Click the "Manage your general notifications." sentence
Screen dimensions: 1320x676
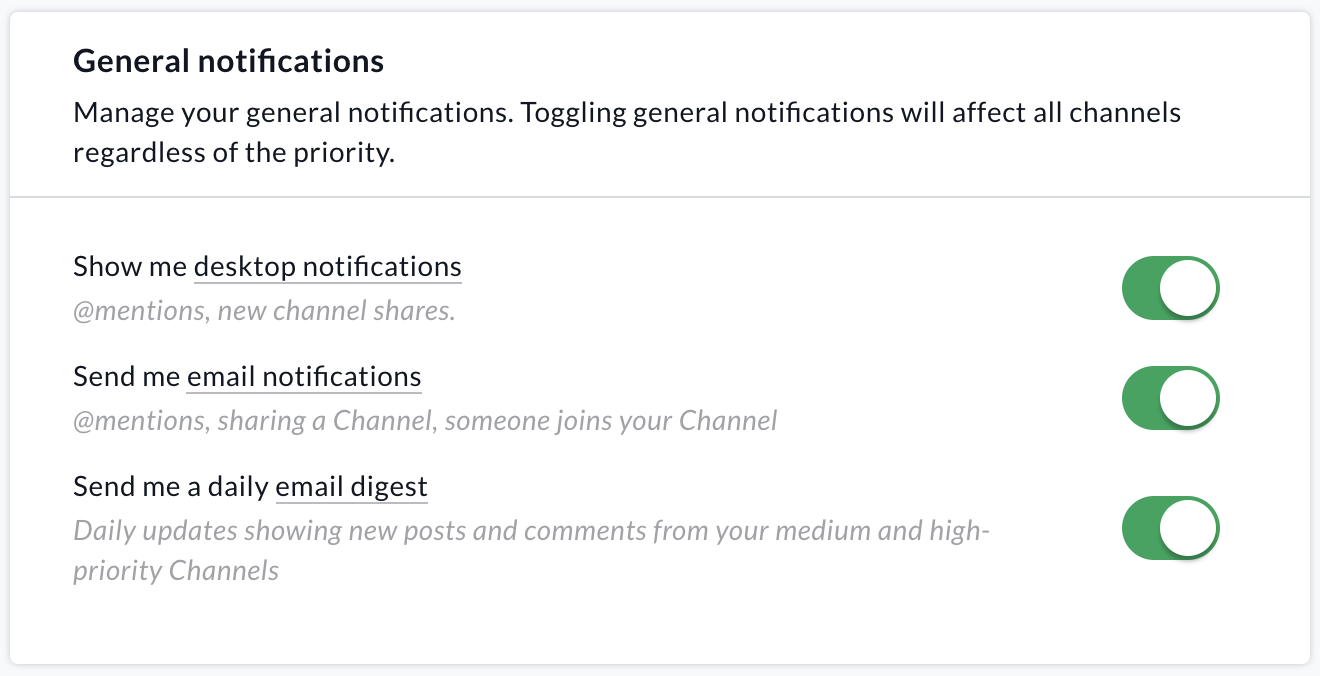click(292, 112)
